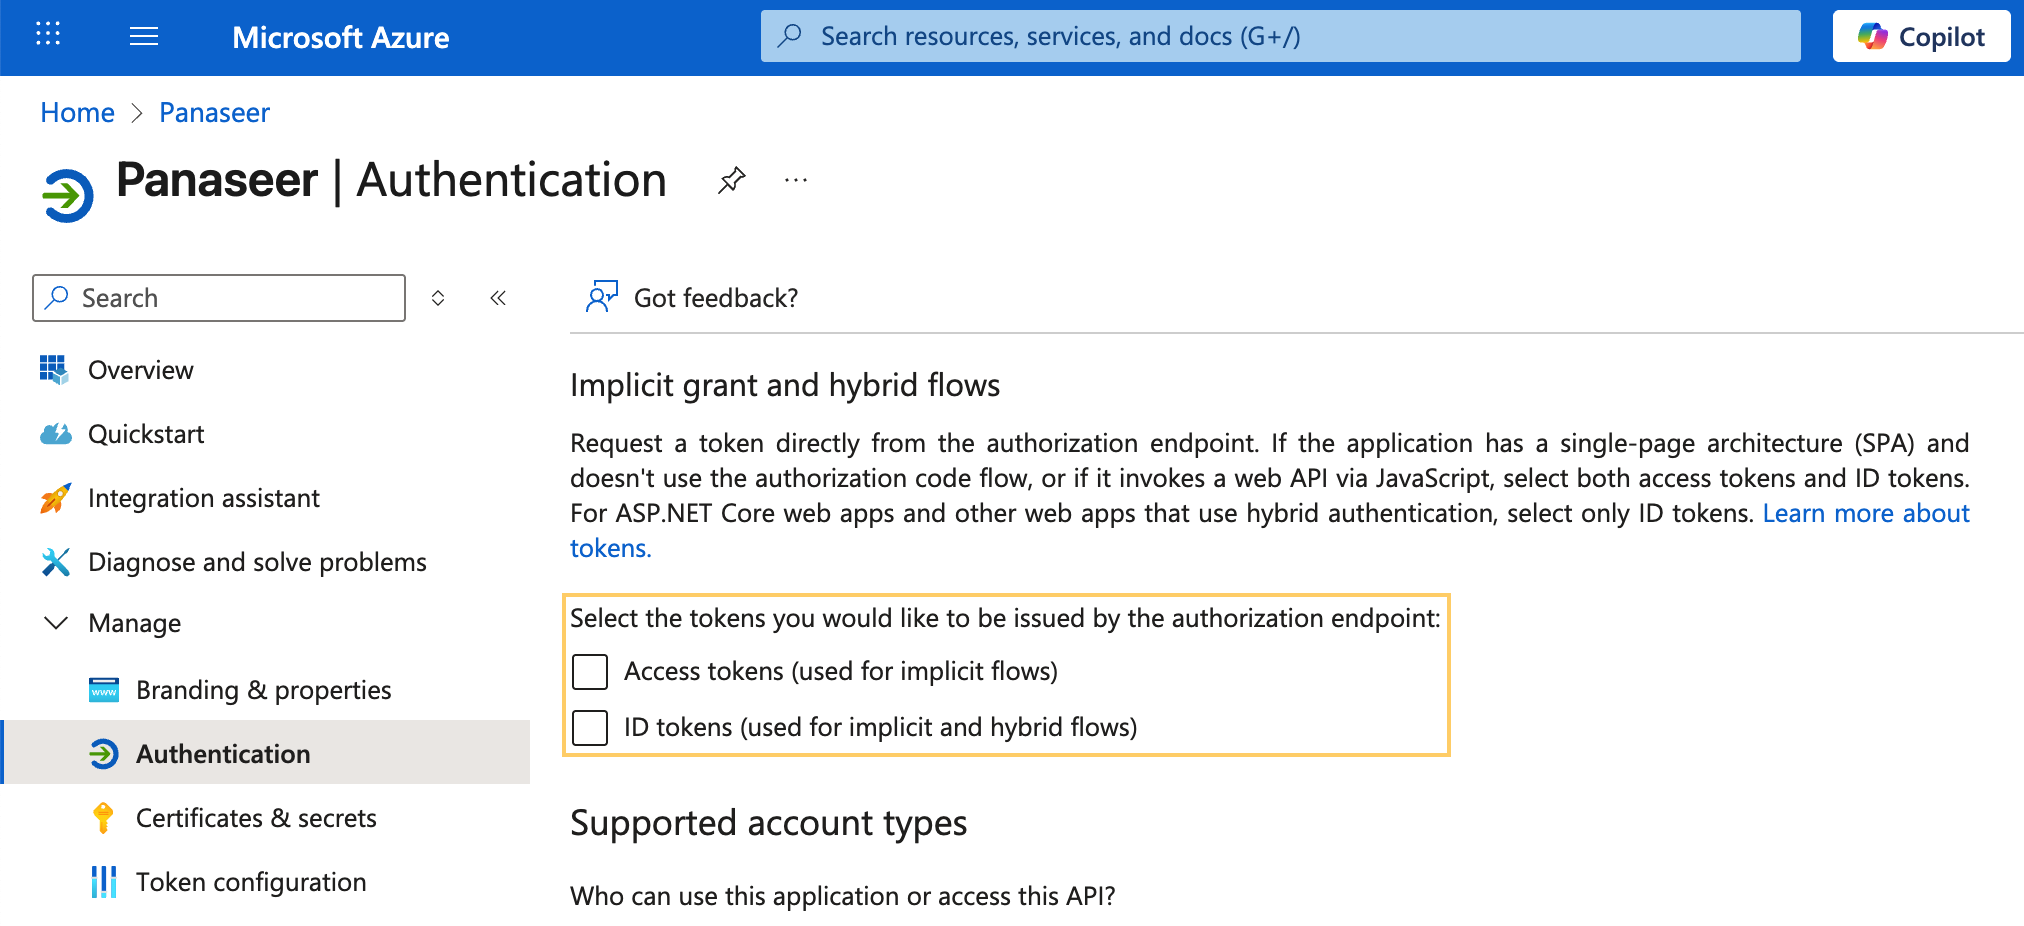This screenshot has height=926, width=2024.
Task: Open the ellipsis more options menu
Action: [x=796, y=180]
